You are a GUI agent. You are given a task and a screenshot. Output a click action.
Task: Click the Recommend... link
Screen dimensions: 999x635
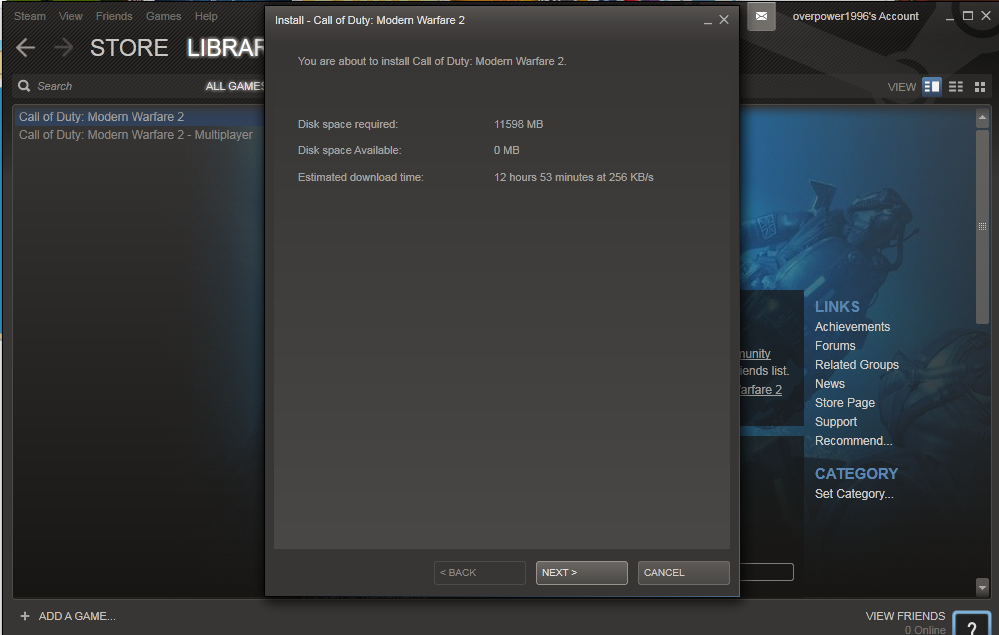coord(854,441)
